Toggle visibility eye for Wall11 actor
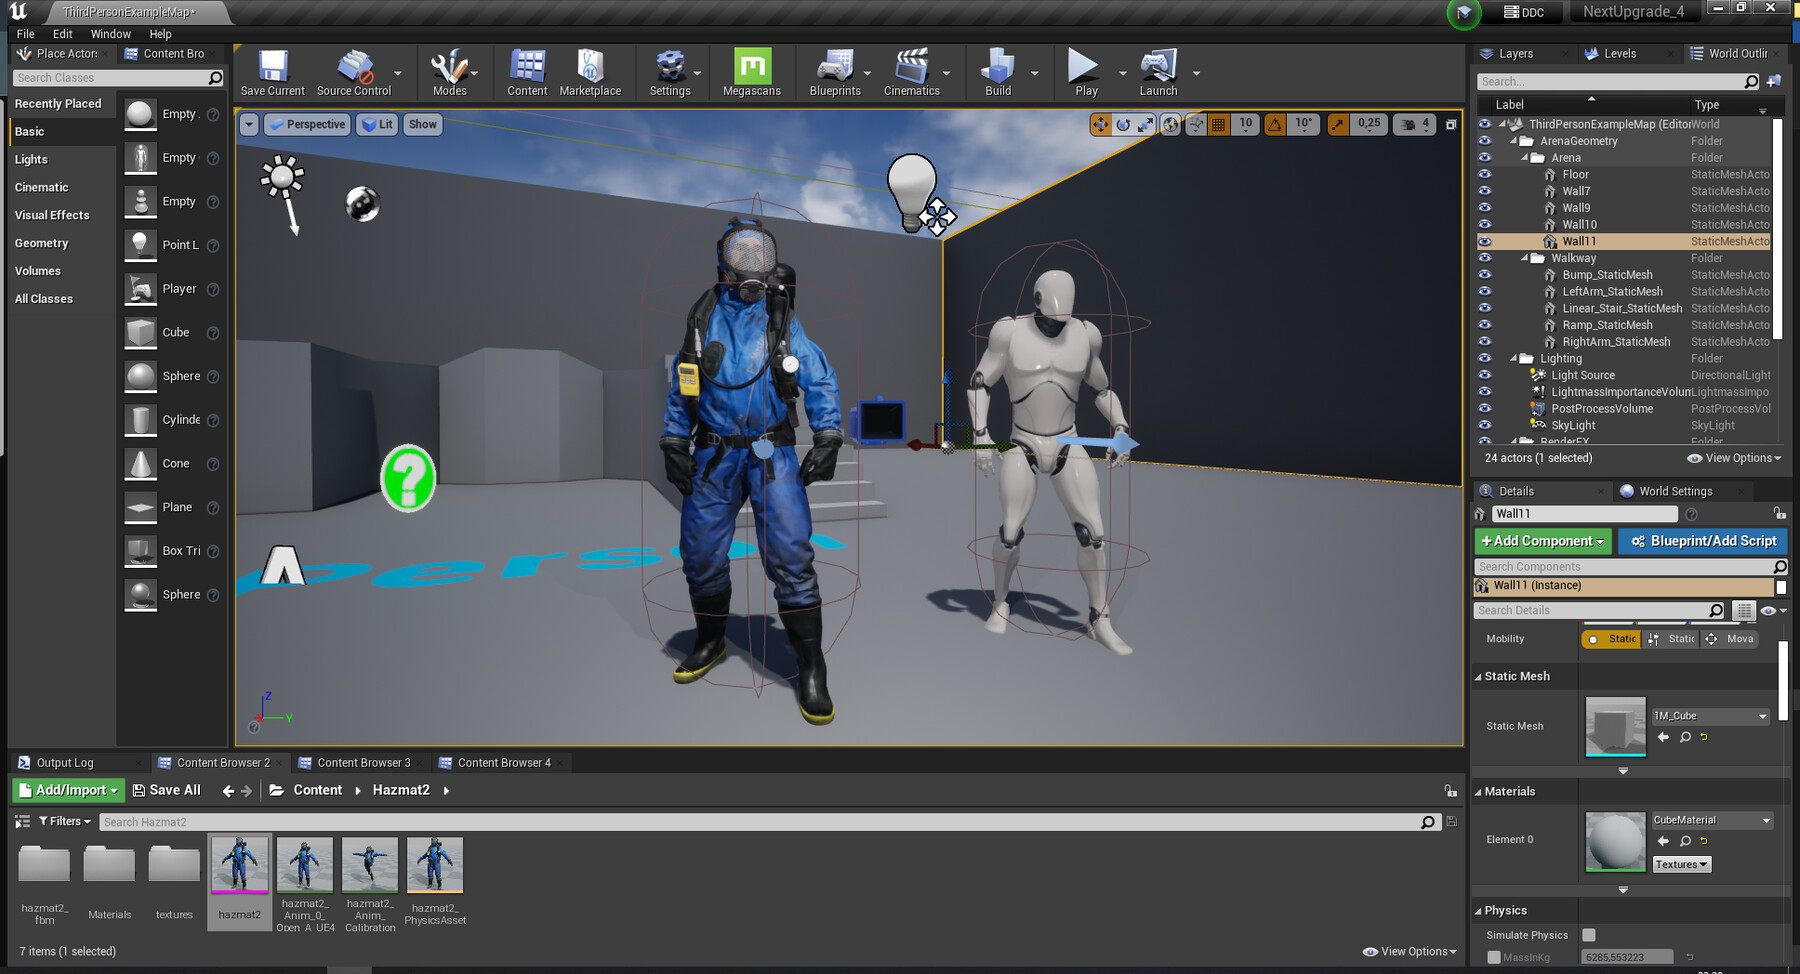1800x974 pixels. click(x=1485, y=241)
